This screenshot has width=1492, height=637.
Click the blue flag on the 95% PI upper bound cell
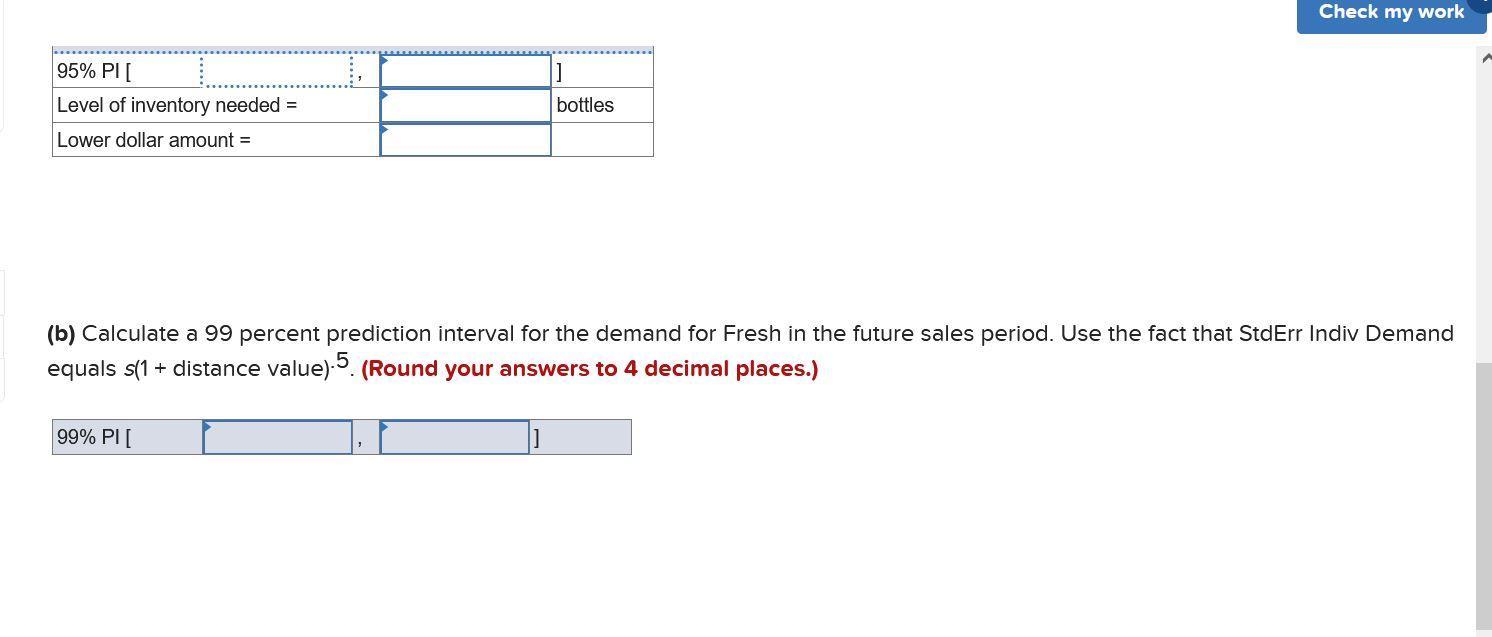pyautogui.click(x=384, y=60)
